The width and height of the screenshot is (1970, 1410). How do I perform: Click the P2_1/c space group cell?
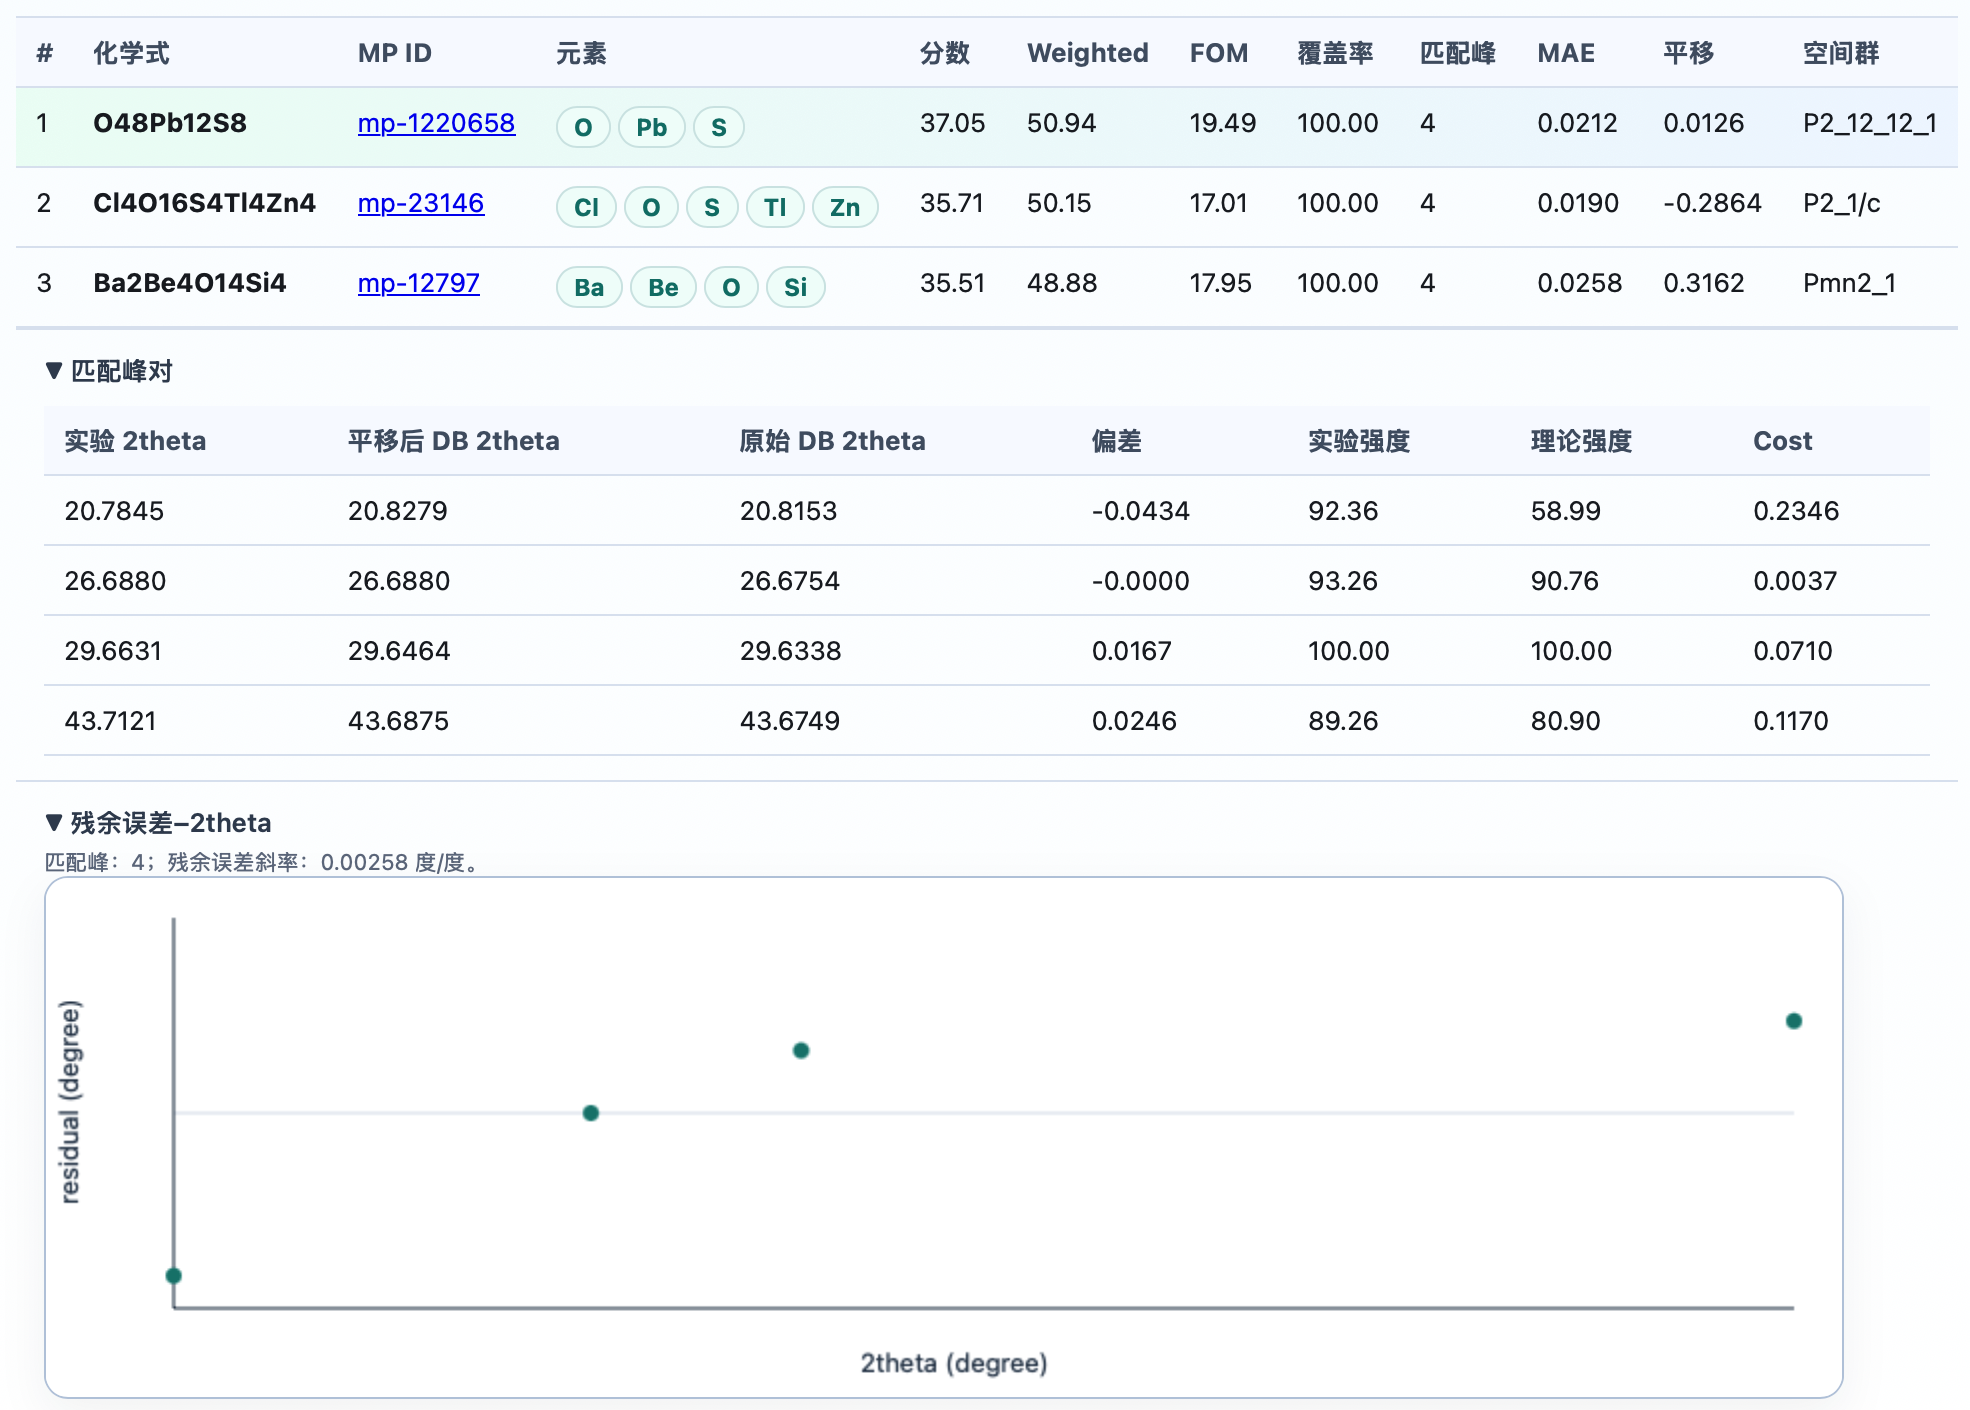pyautogui.click(x=1842, y=203)
